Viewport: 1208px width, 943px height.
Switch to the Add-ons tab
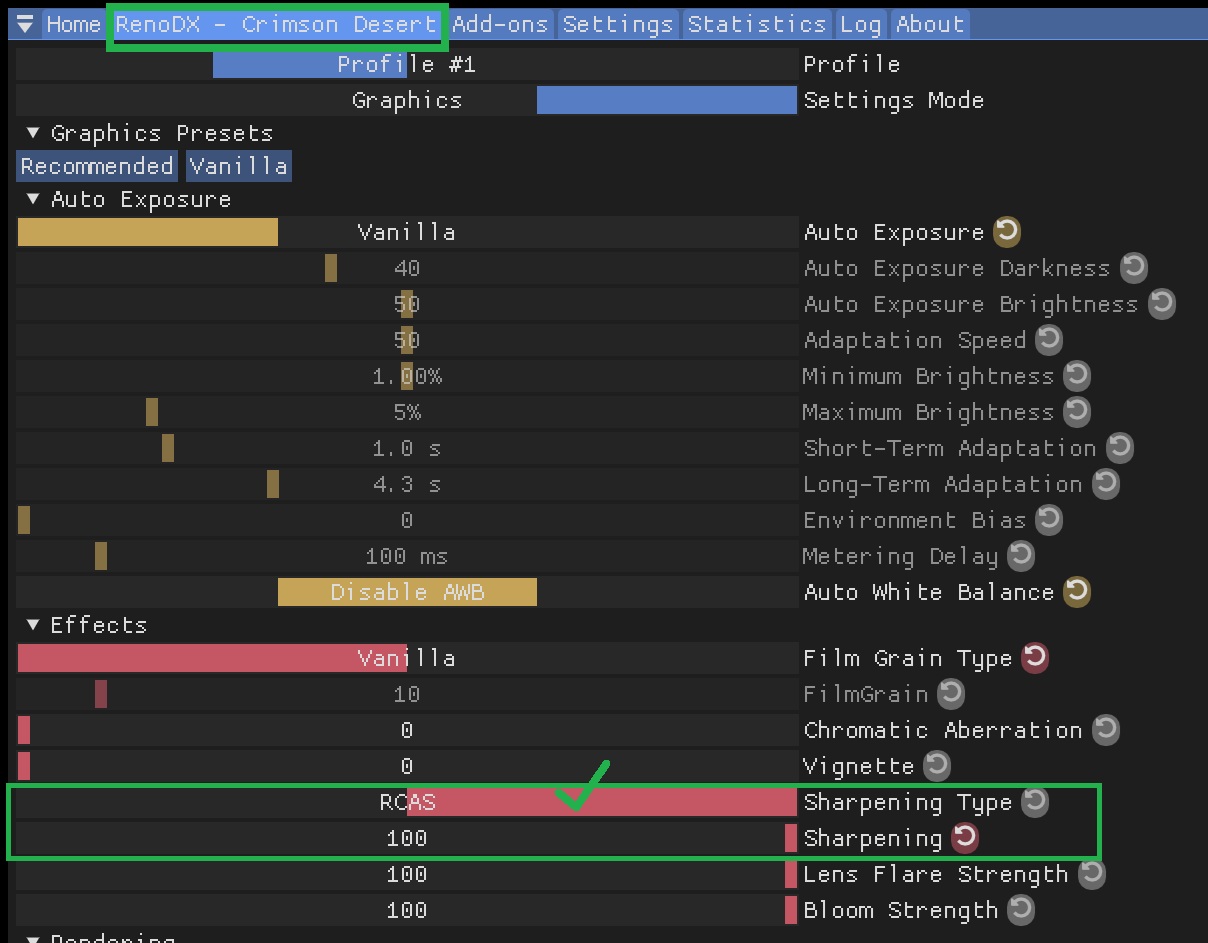[502, 25]
